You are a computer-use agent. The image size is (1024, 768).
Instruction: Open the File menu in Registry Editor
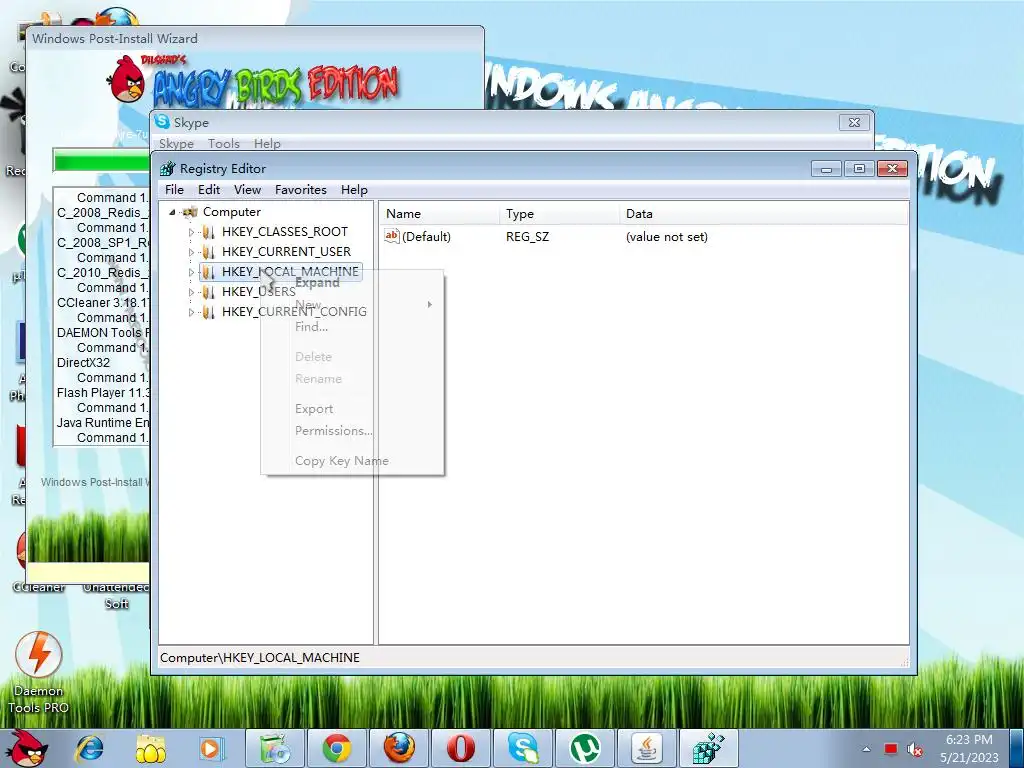tap(174, 189)
